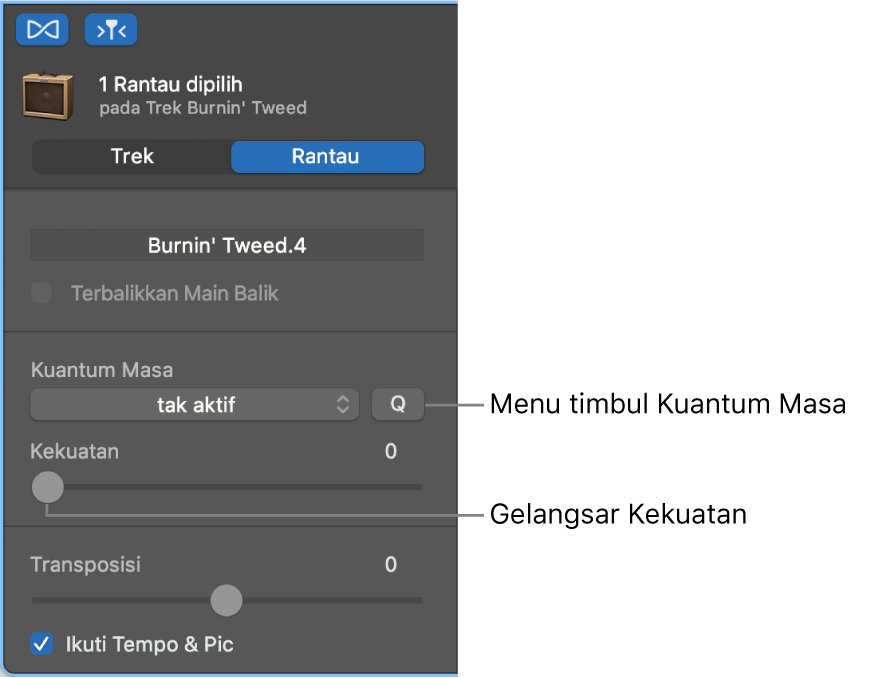Select the Rantau tab

click(x=327, y=156)
